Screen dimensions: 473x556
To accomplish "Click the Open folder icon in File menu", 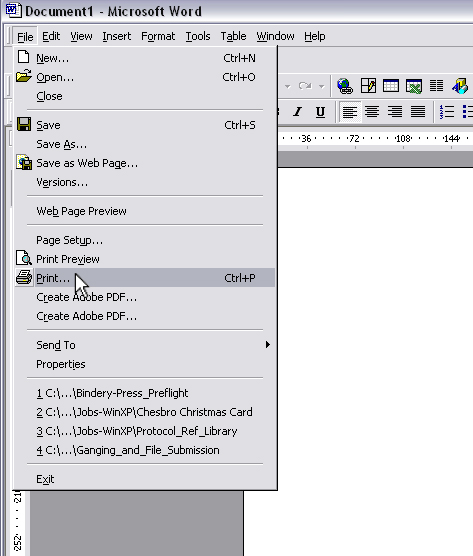I will [24, 76].
